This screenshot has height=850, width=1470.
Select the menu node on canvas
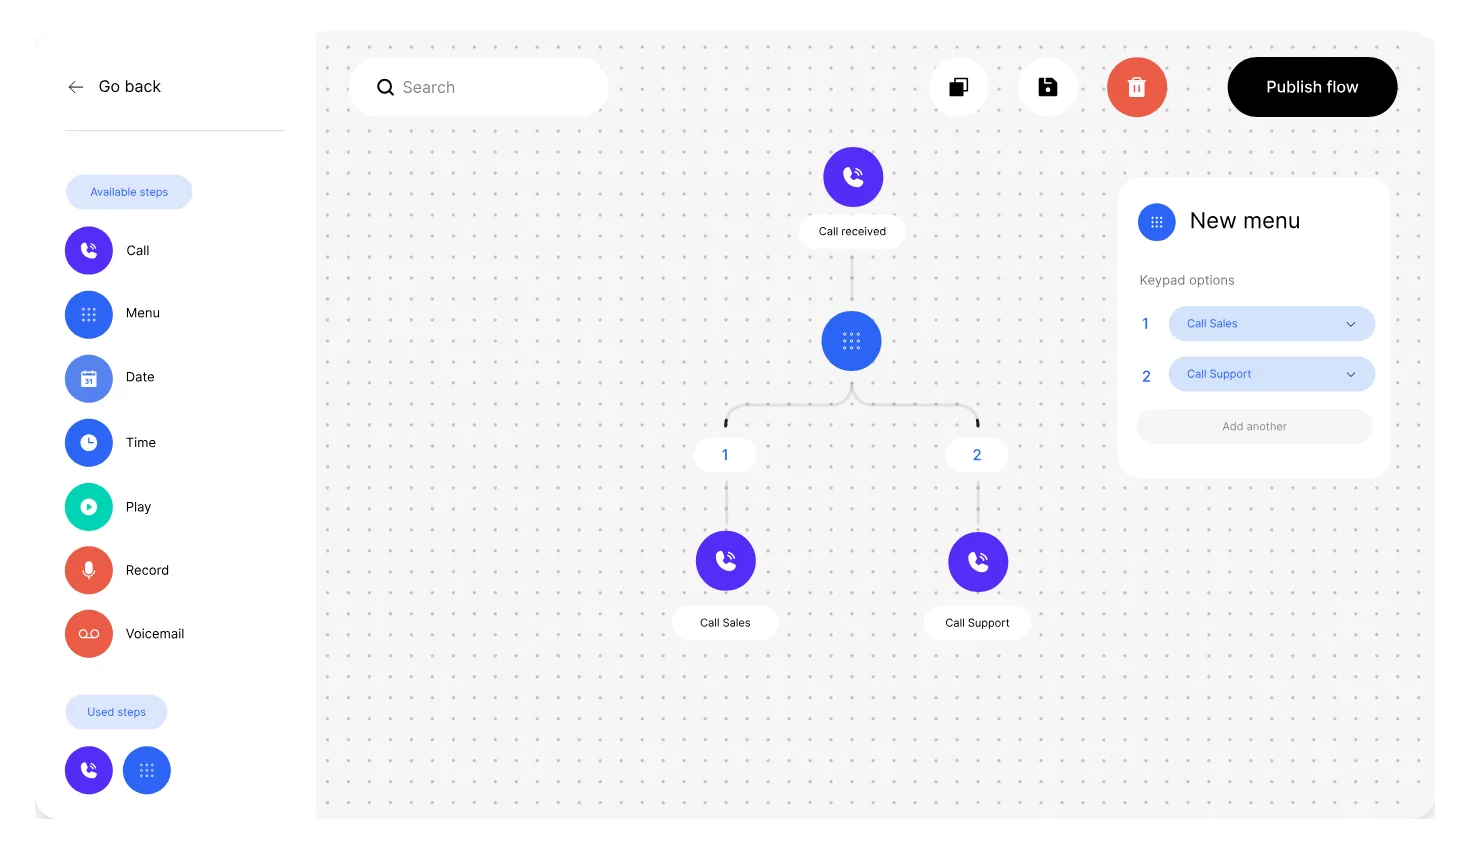click(851, 341)
